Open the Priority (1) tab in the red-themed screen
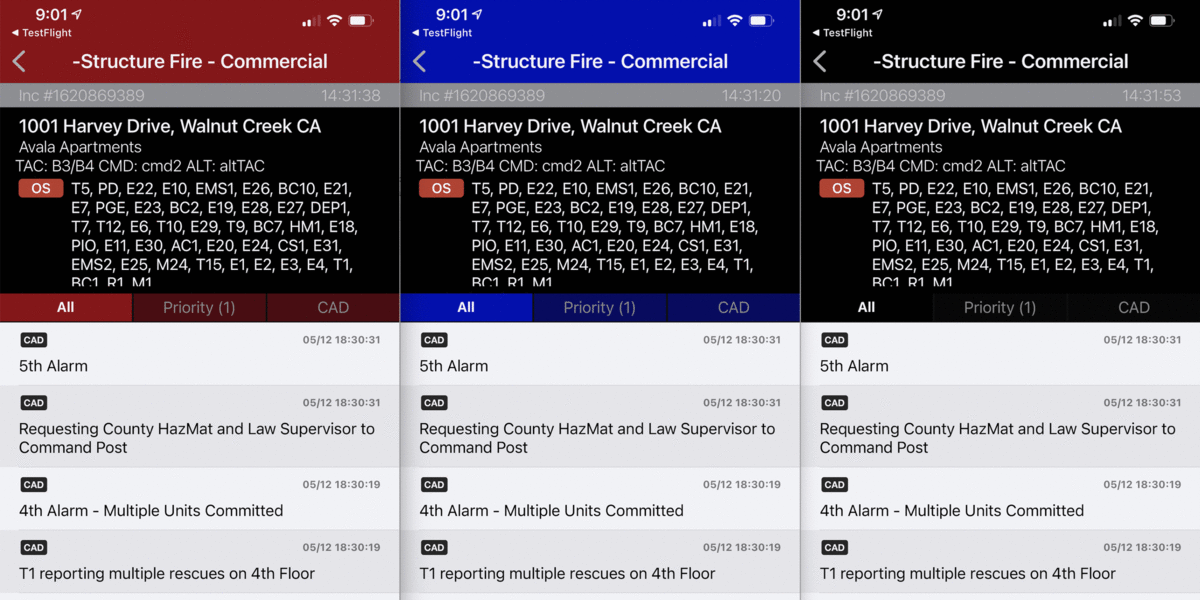Image resolution: width=1200 pixels, height=600 pixels. 199,307
